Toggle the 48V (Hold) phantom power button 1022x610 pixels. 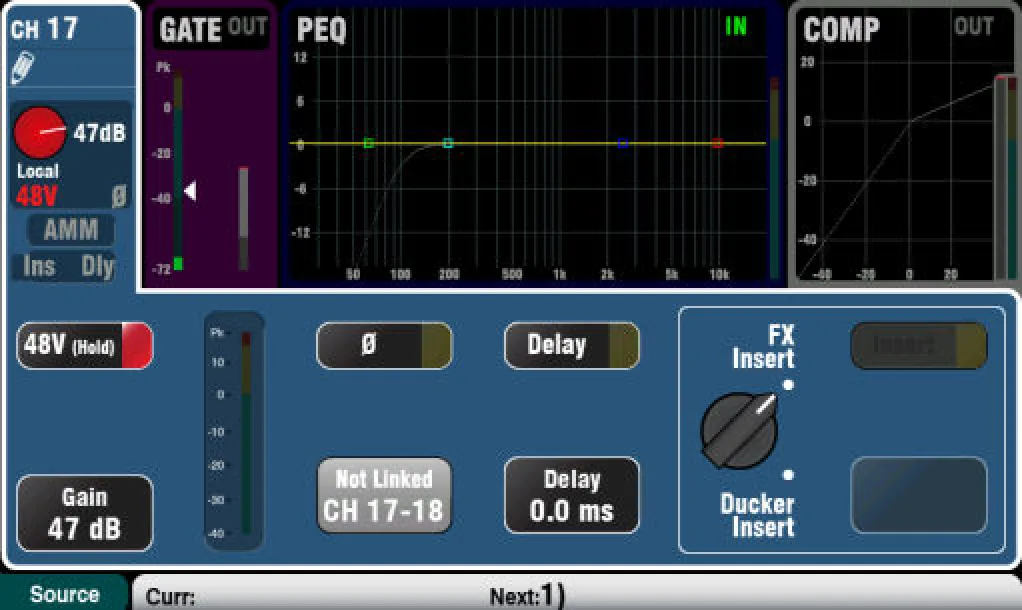[85, 345]
